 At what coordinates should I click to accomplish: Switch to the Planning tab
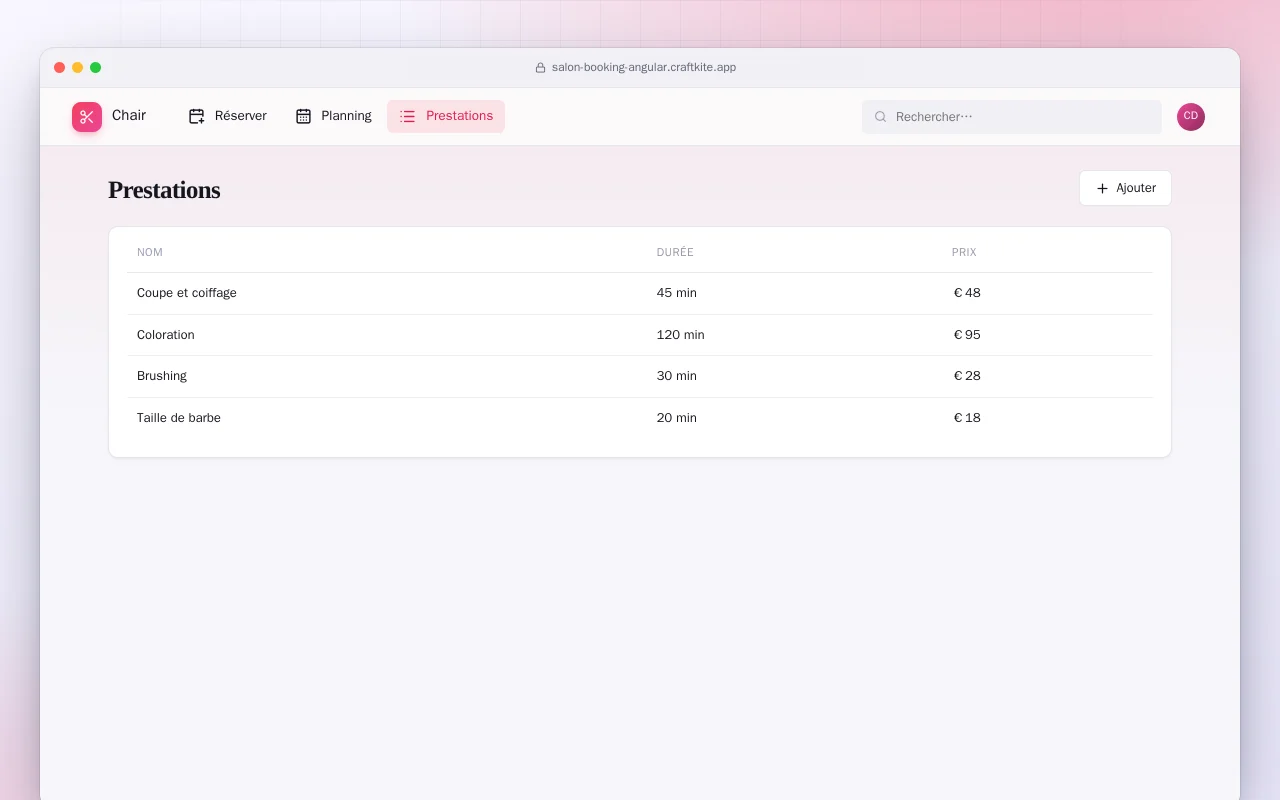(x=333, y=116)
